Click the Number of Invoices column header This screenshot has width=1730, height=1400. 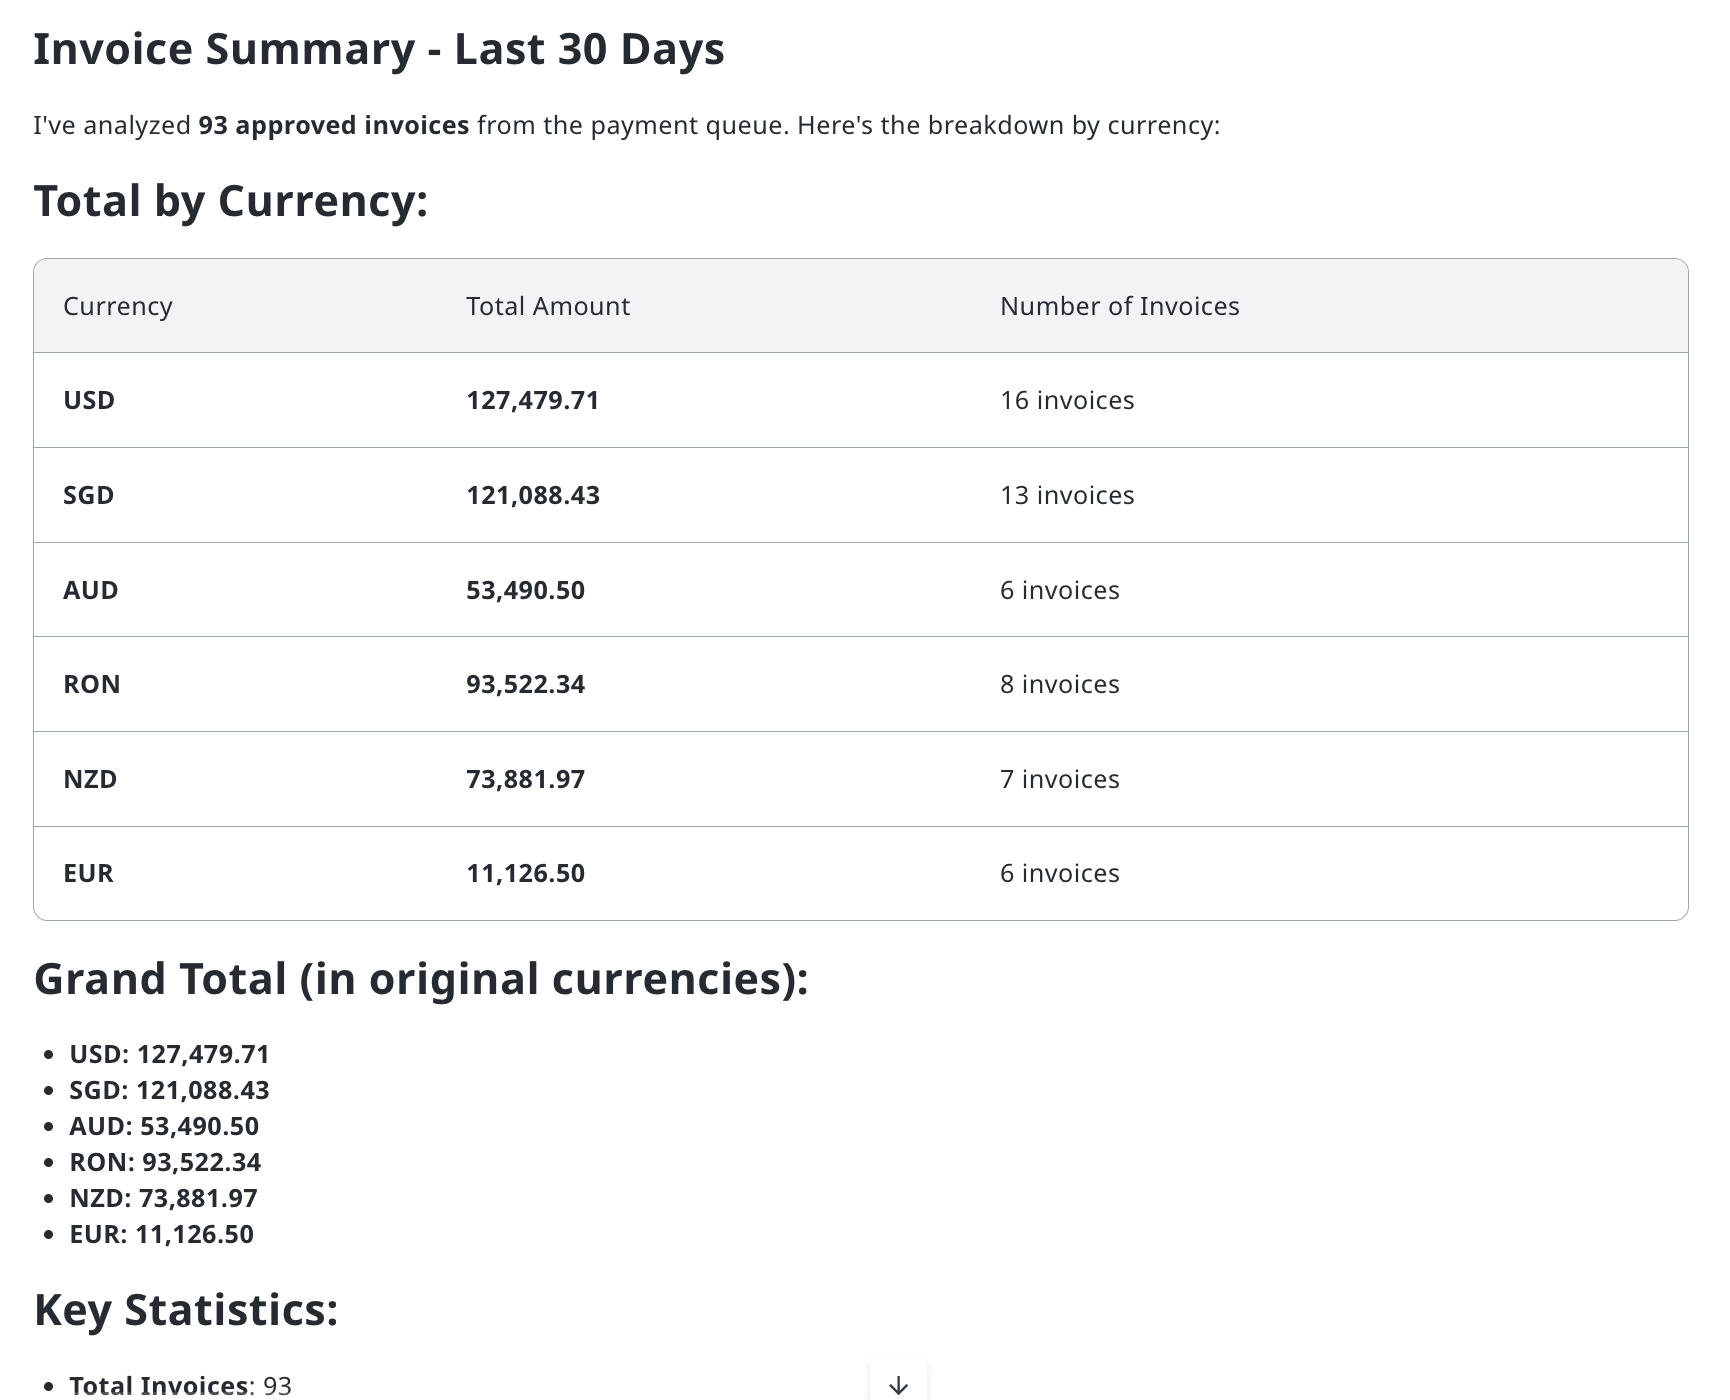click(1120, 306)
